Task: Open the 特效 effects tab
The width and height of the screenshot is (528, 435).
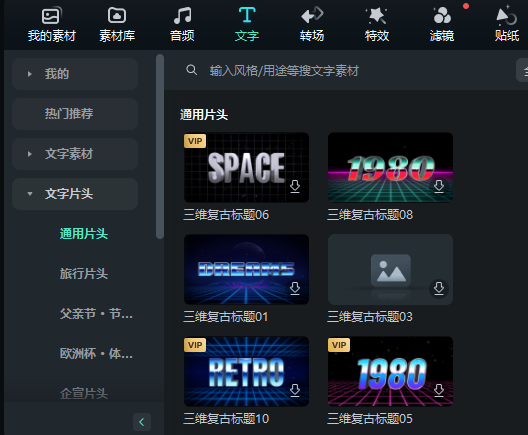Action: pyautogui.click(x=377, y=25)
